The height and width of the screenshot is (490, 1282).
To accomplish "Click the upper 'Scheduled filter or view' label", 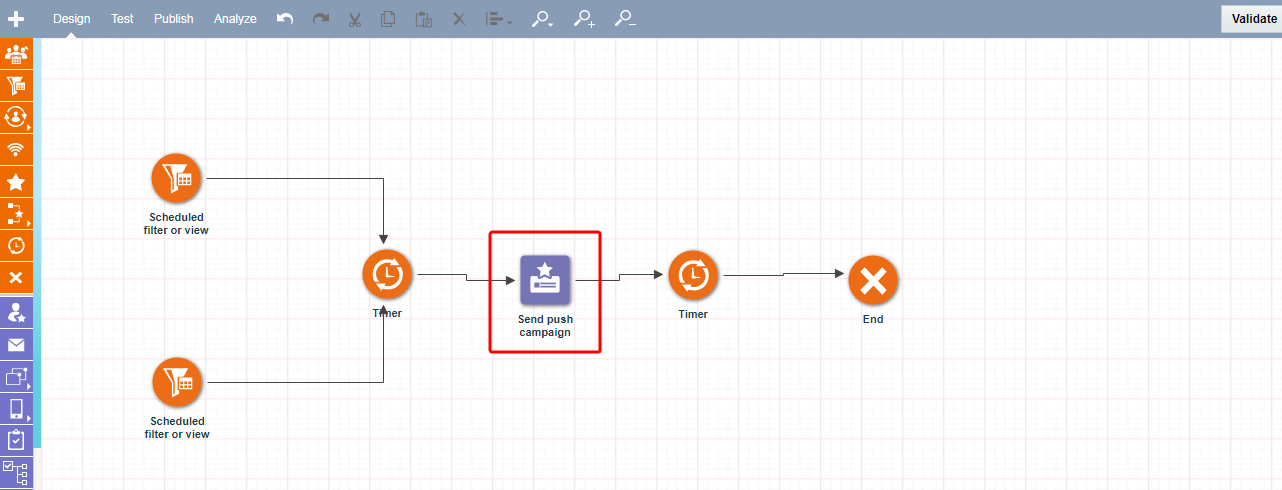I will [177, 224].
